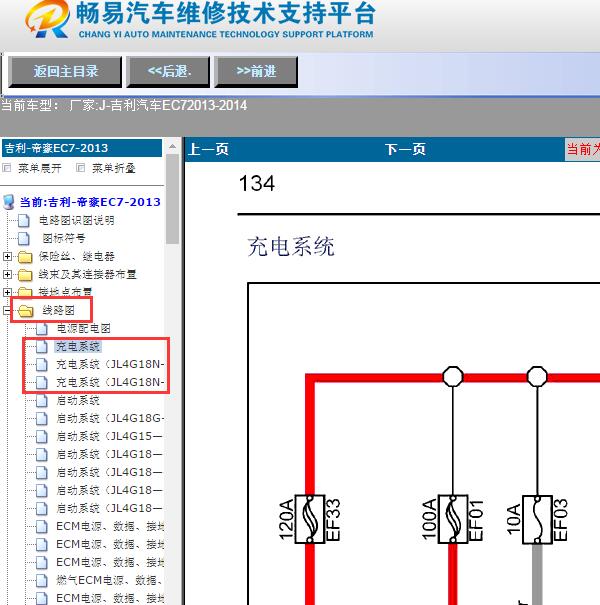
Task: Expand the 保险丝、继电器 tree node
Action: (7, 256)
